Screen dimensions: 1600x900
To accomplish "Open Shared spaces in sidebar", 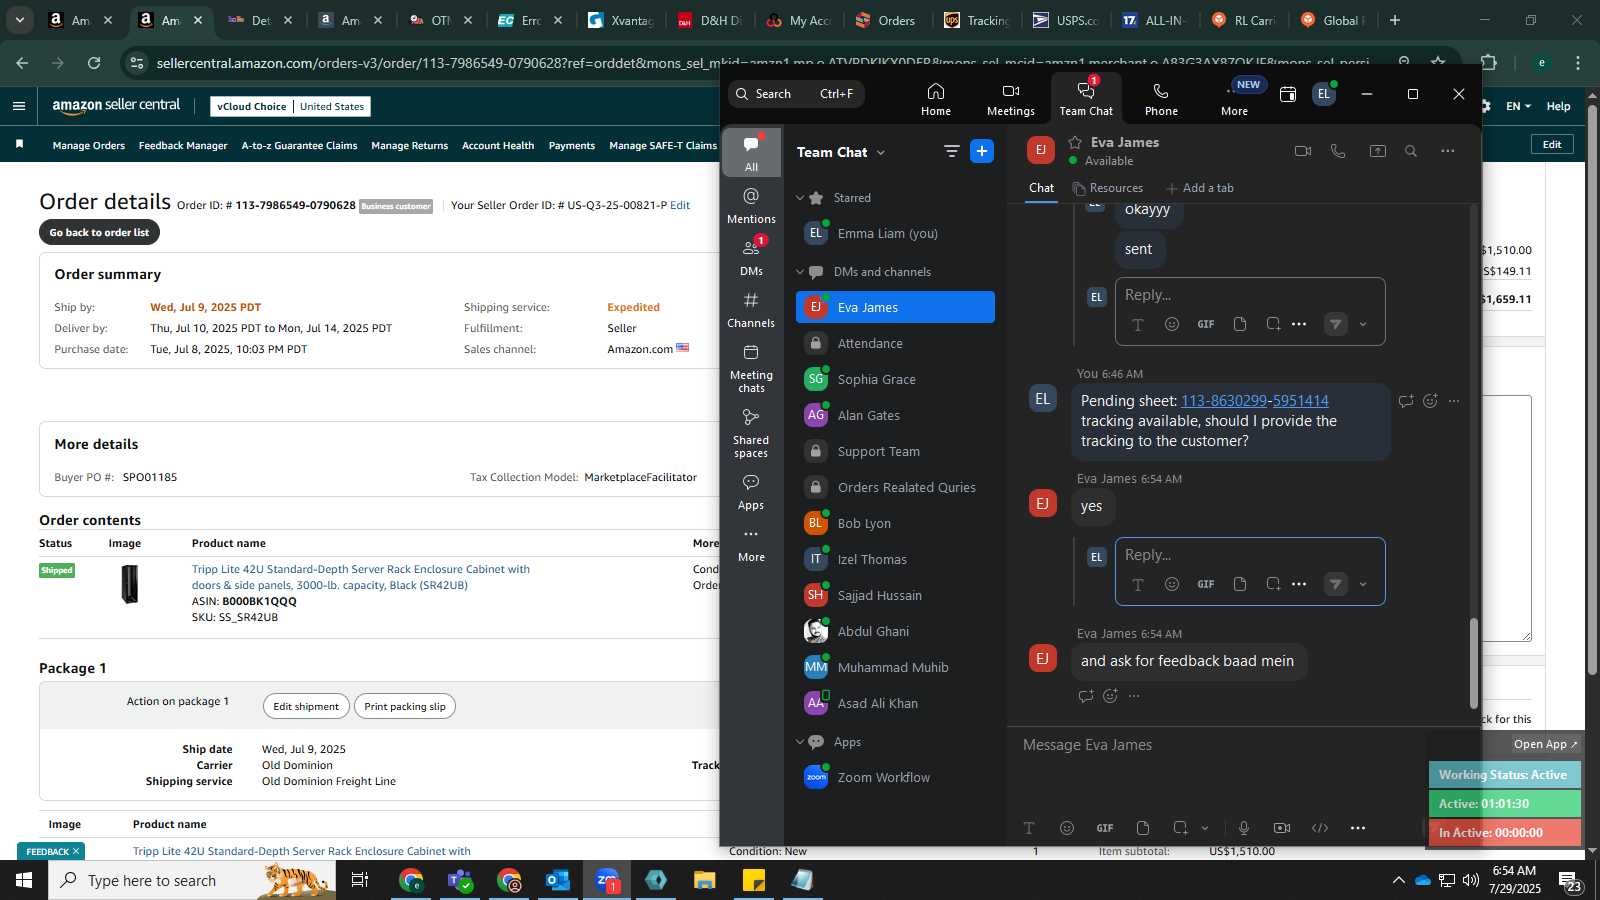I will [x=751, y=433].
